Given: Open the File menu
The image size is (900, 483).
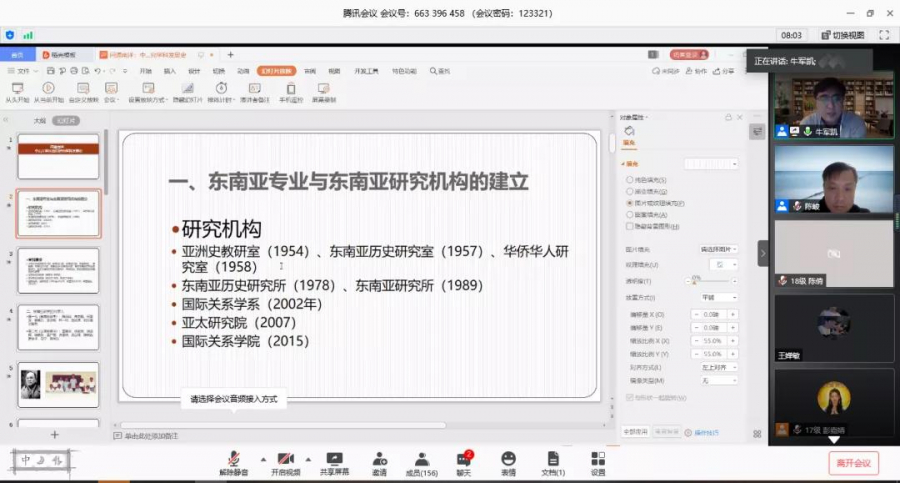Looking at the screenshot, I should [x=22, y=71].
